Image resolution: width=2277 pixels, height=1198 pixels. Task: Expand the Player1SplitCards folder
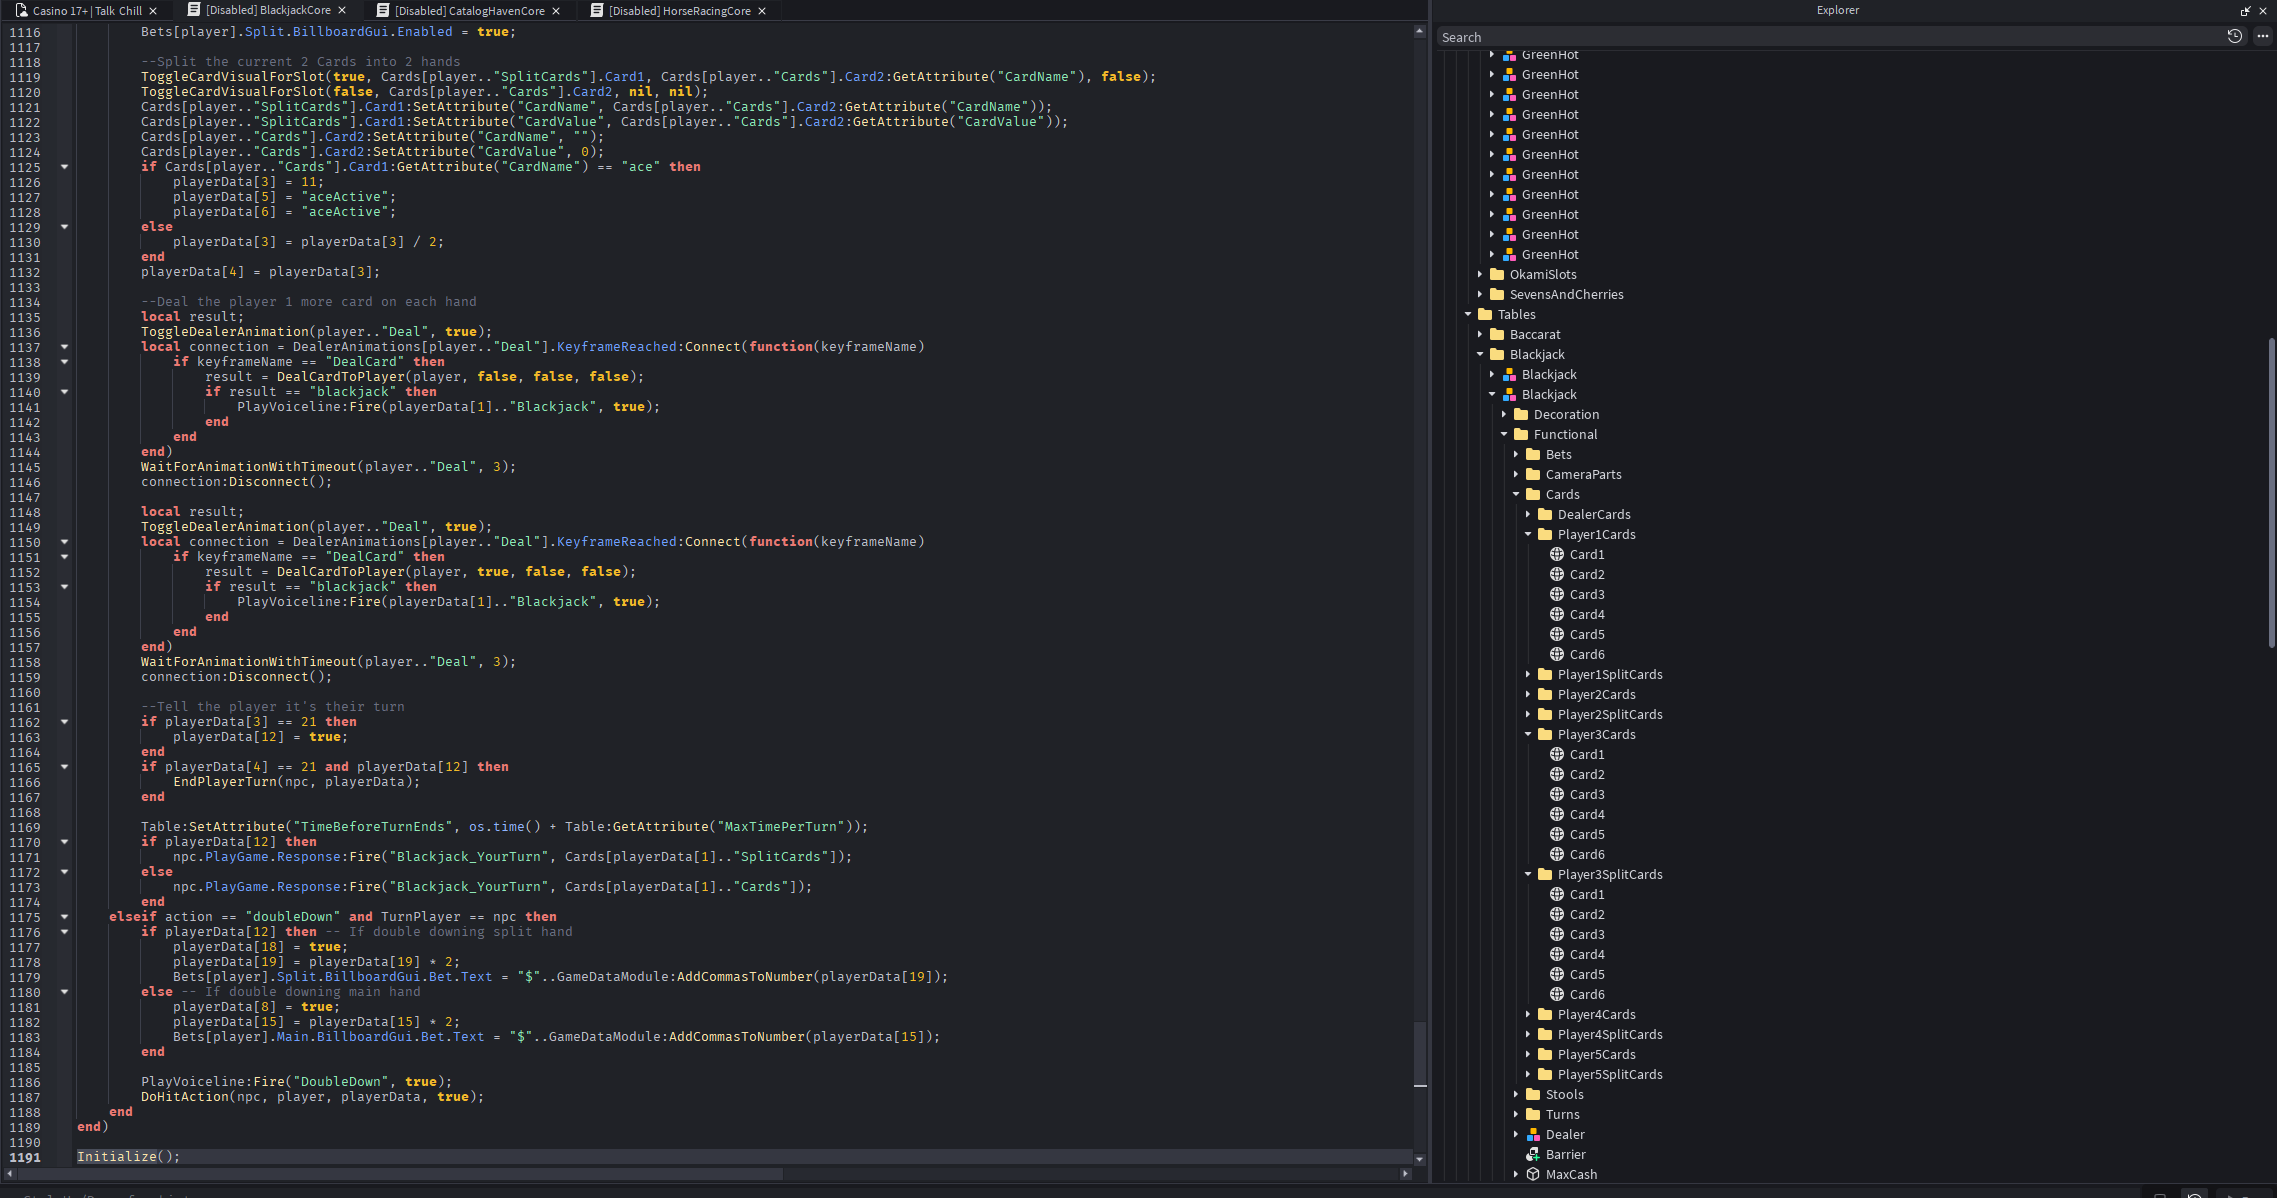[x=1528, y=674]
